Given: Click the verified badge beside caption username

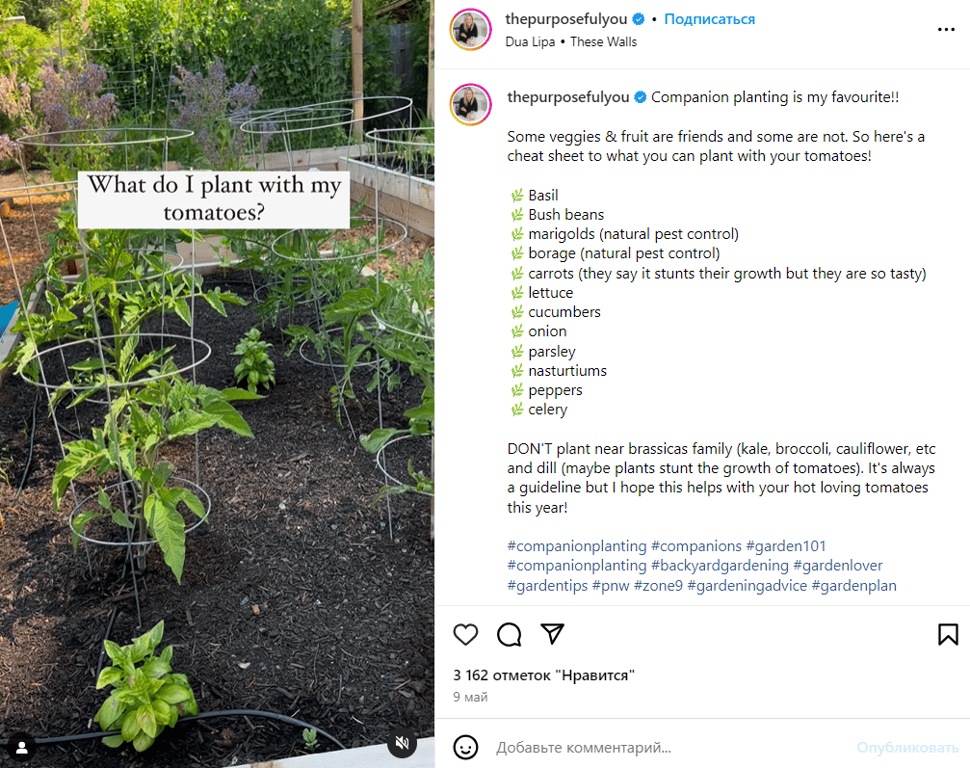Looking at the screenshot, I should (640, 97).
